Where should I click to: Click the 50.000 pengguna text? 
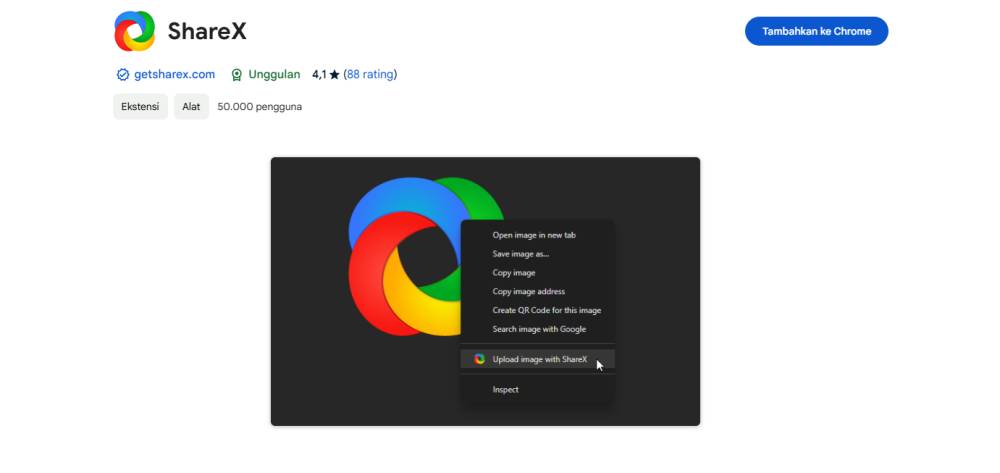(x=260, y=106)
